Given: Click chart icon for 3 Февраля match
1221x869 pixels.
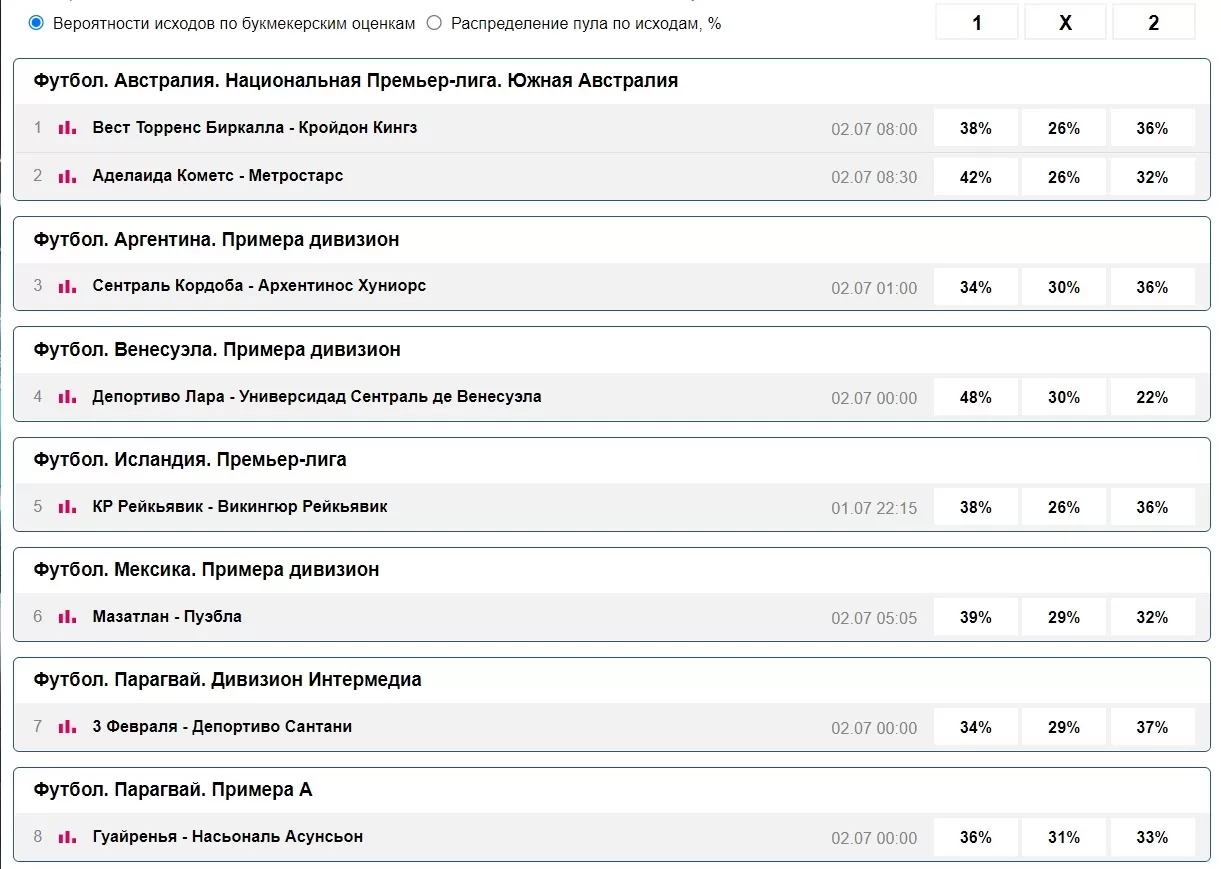Looking at the screenshot, I should click(x=66, y=726).
